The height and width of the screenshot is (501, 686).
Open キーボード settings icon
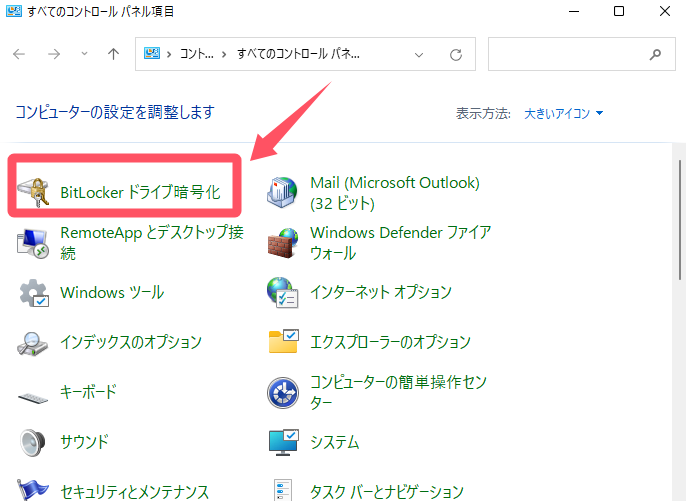click(x=35, y=393)
